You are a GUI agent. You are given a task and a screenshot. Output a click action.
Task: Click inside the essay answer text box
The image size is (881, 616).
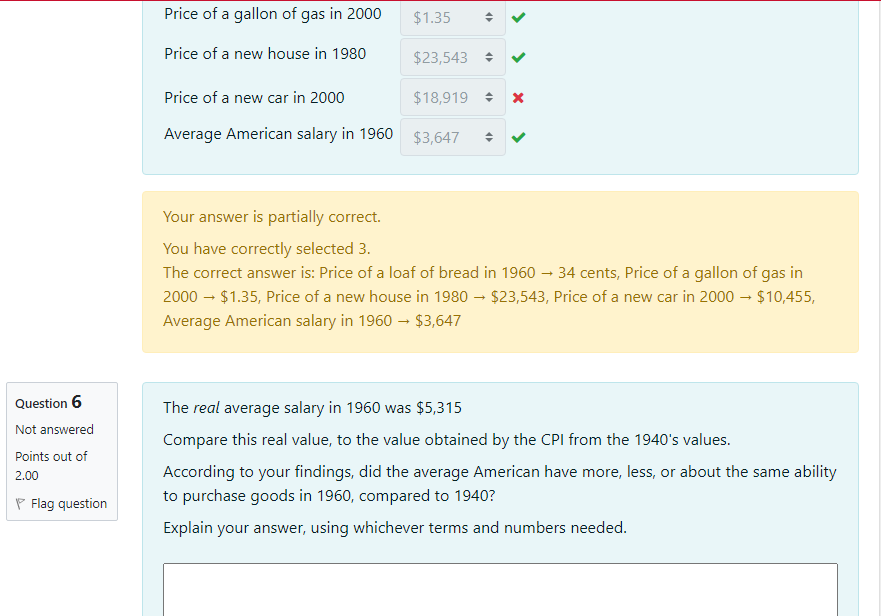[x=500, y=590]
